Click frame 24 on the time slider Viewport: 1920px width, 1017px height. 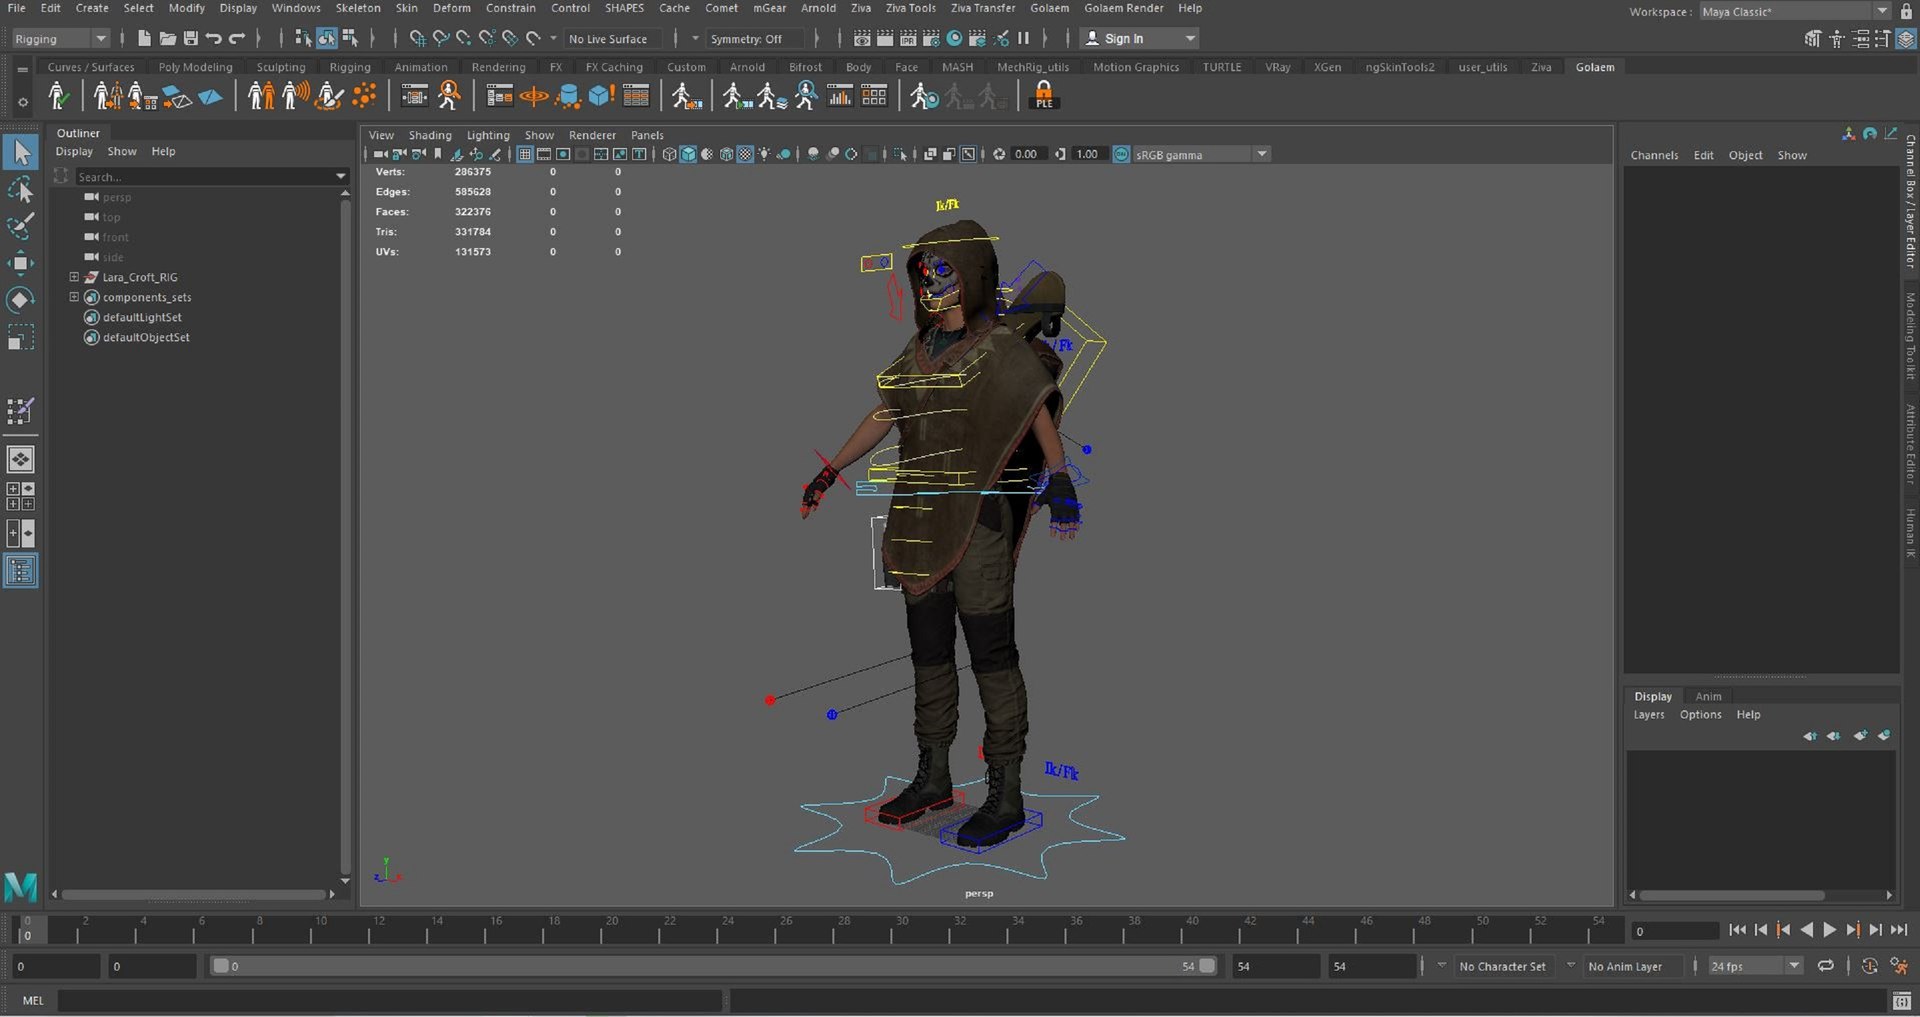[727, 930]
